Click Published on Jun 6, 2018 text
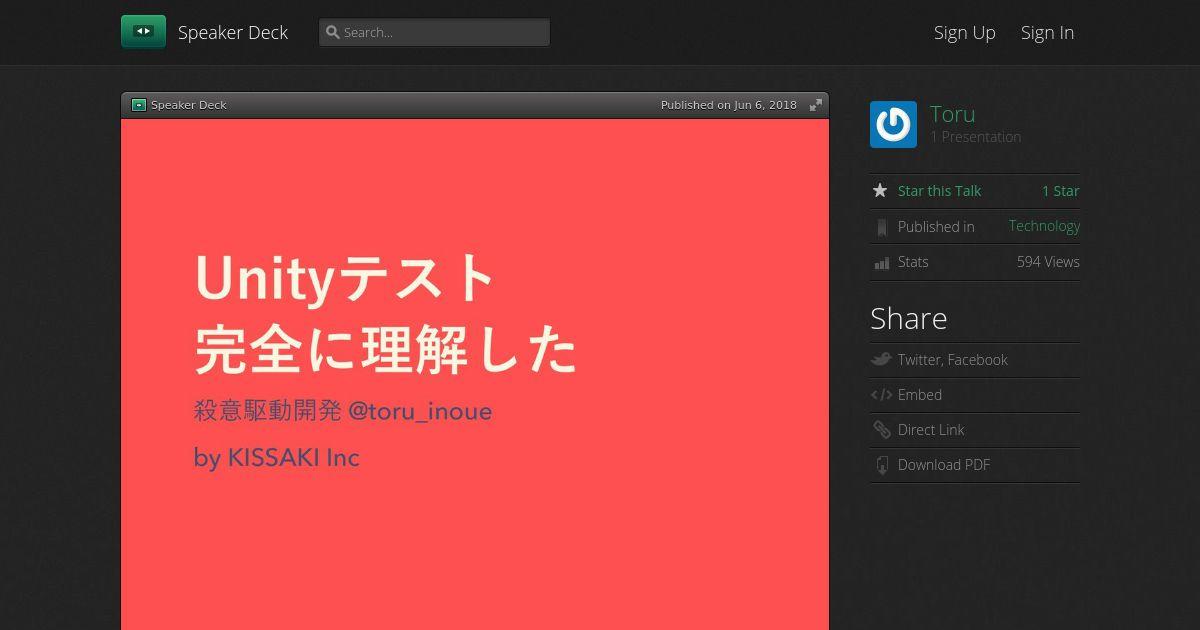Viewport: 1200px width, 630px height. point(729,105)
